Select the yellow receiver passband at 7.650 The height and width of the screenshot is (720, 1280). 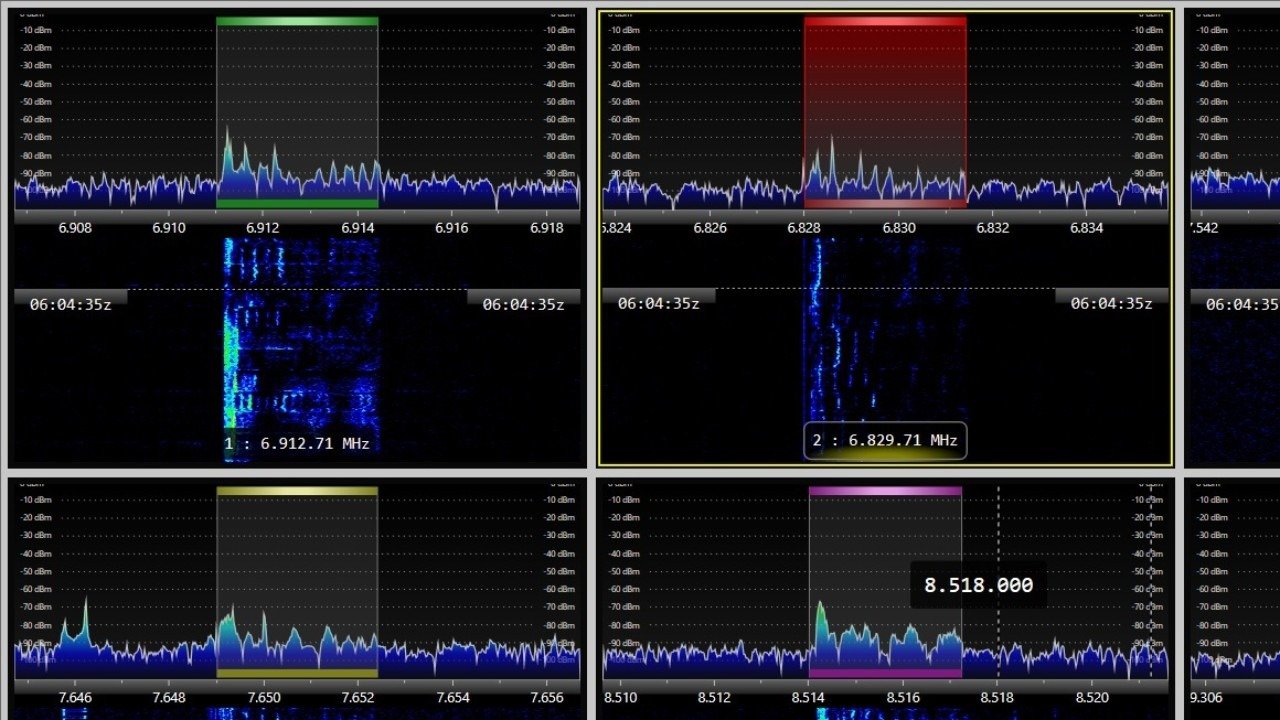pos(297,582)
